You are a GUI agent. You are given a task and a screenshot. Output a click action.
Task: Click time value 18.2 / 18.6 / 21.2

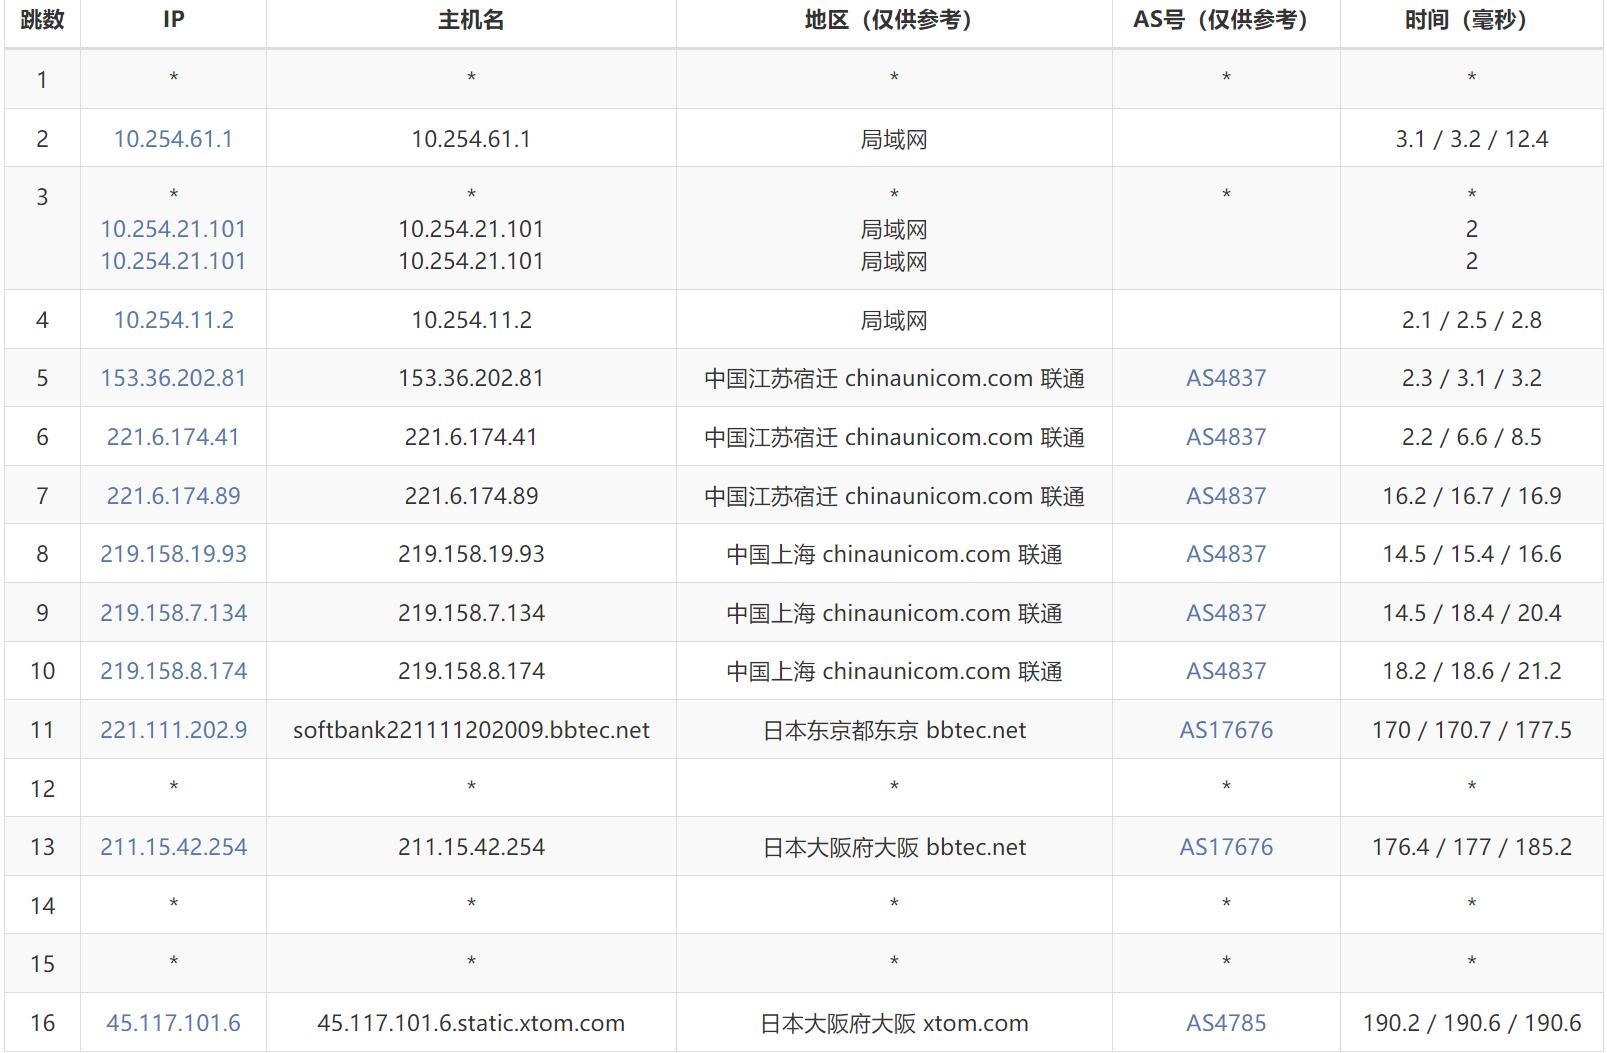(1471, 671)
